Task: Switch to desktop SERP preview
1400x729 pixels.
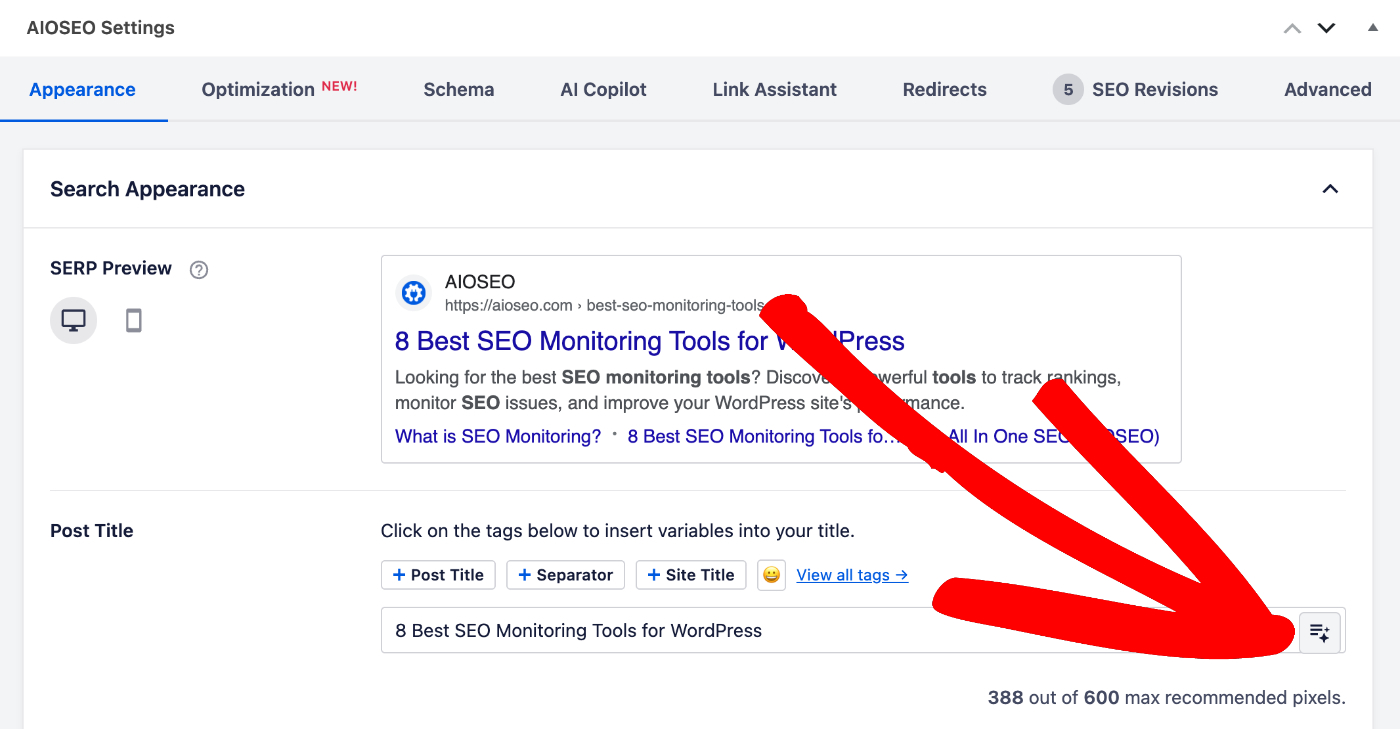Action: click(x=74, y=321)
